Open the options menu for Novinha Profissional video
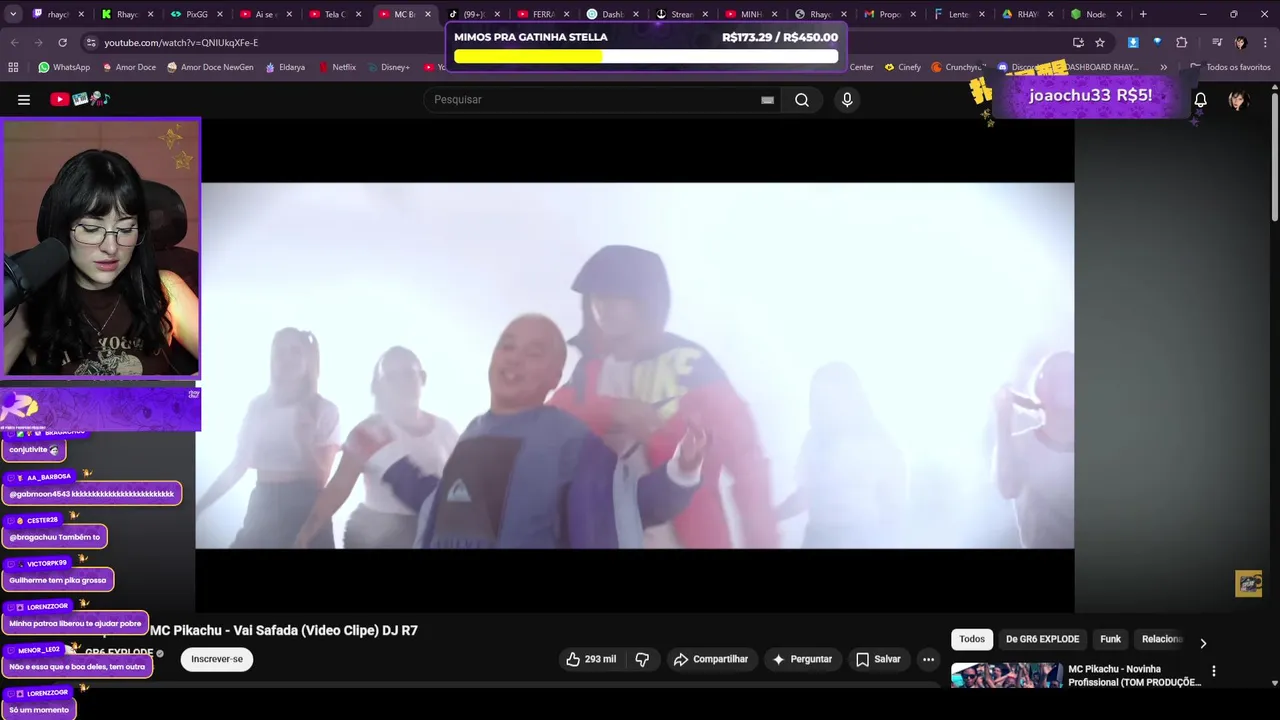1280x720 pixels. click(1214, 671)
